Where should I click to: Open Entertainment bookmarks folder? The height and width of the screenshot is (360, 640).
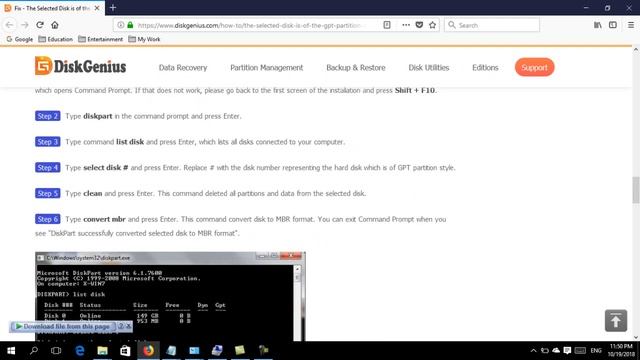[x=100, y=39]
